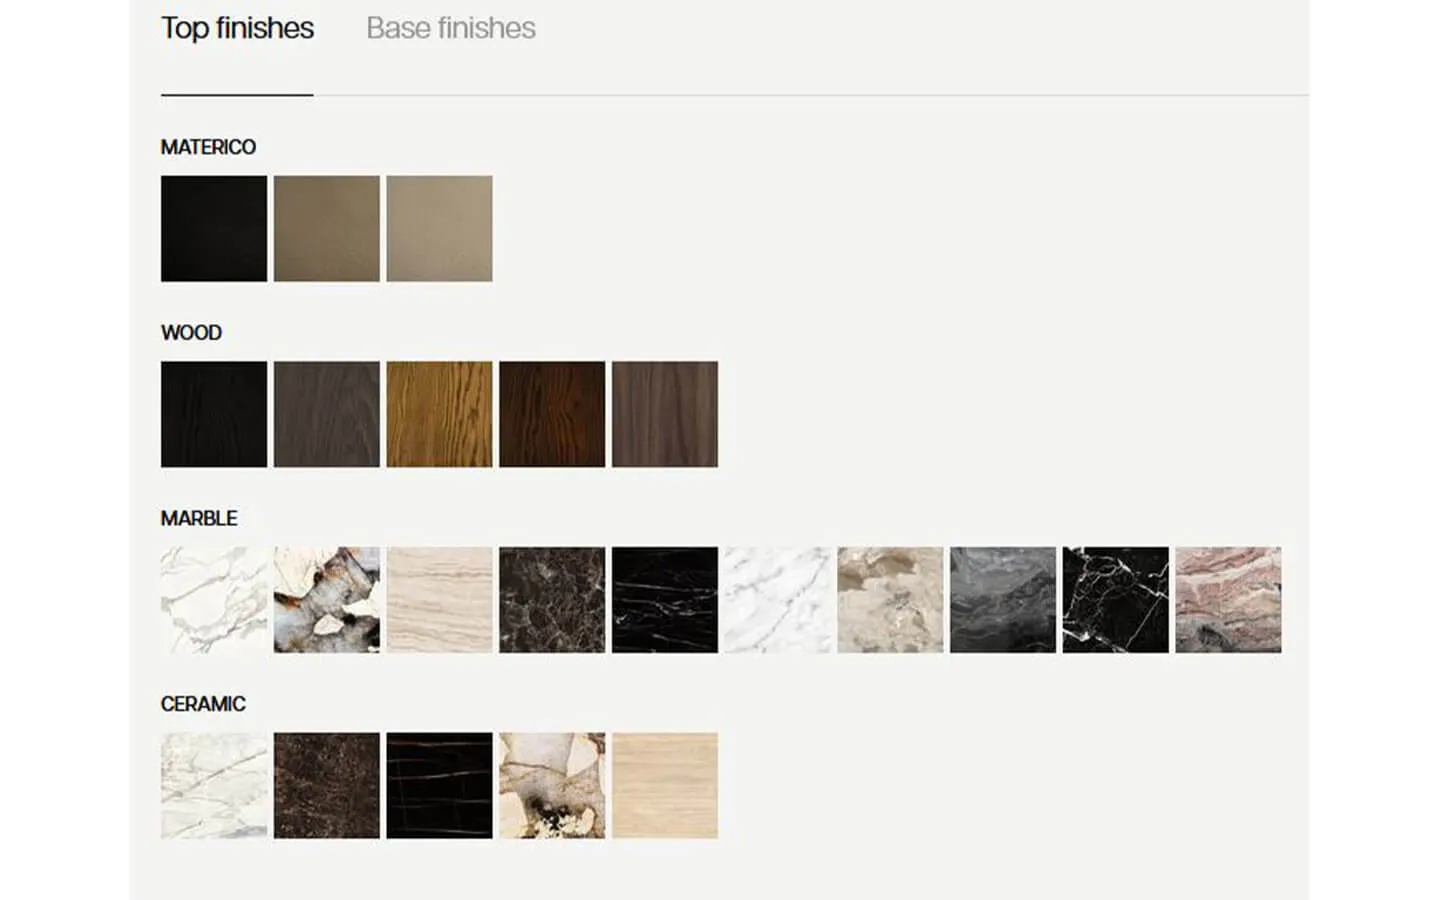Choose the pink-red veined marble swatch
1440x900 pixels.
click(1228, 600)
